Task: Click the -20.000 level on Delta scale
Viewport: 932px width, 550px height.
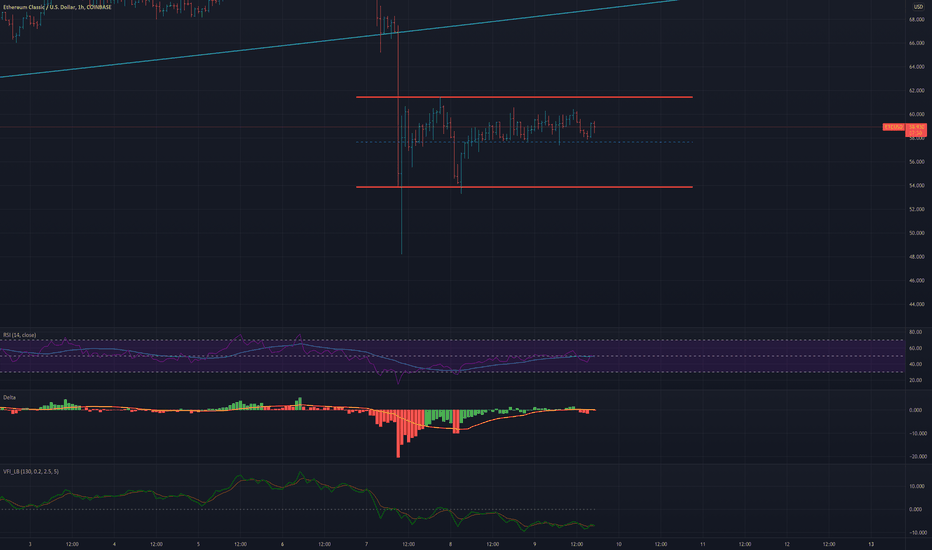Action: [918, 457]
